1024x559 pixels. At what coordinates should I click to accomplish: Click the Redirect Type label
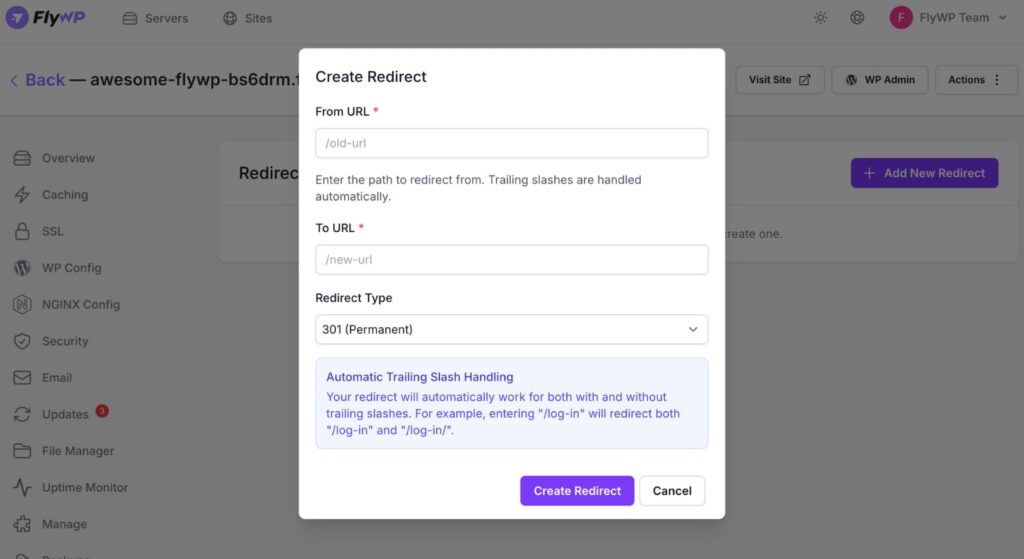pos(353,298)
